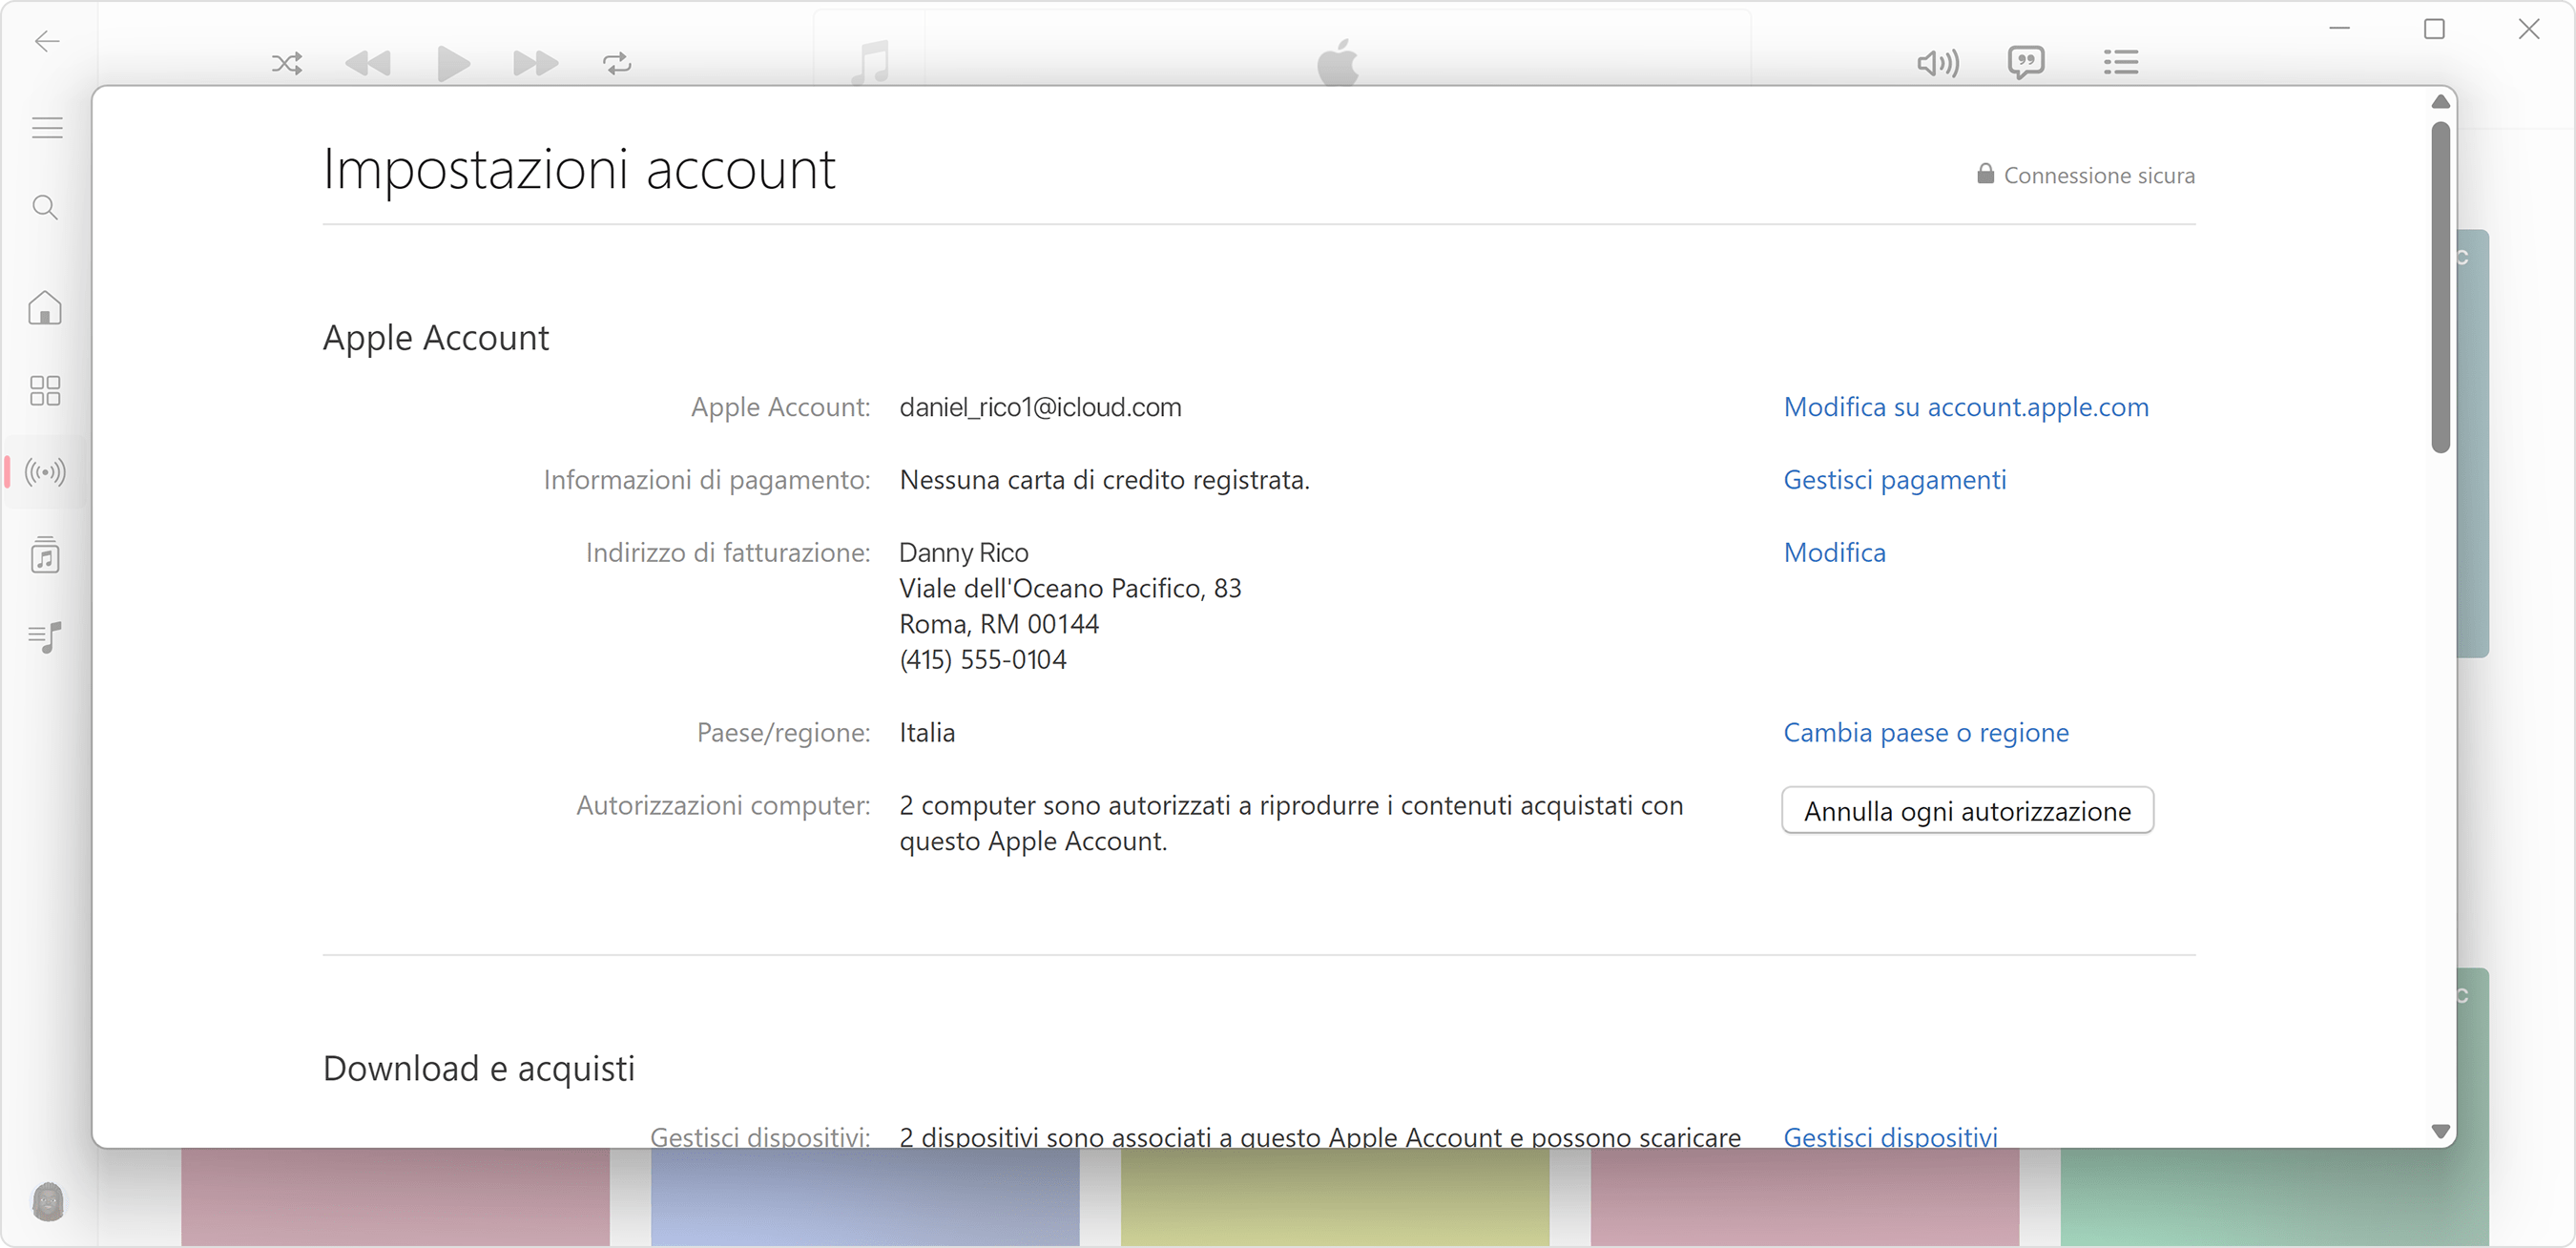Viewport: 2576px width, 1248px height.
Task: Open the Up Next queue list
Action: (x=2120, y=63)
